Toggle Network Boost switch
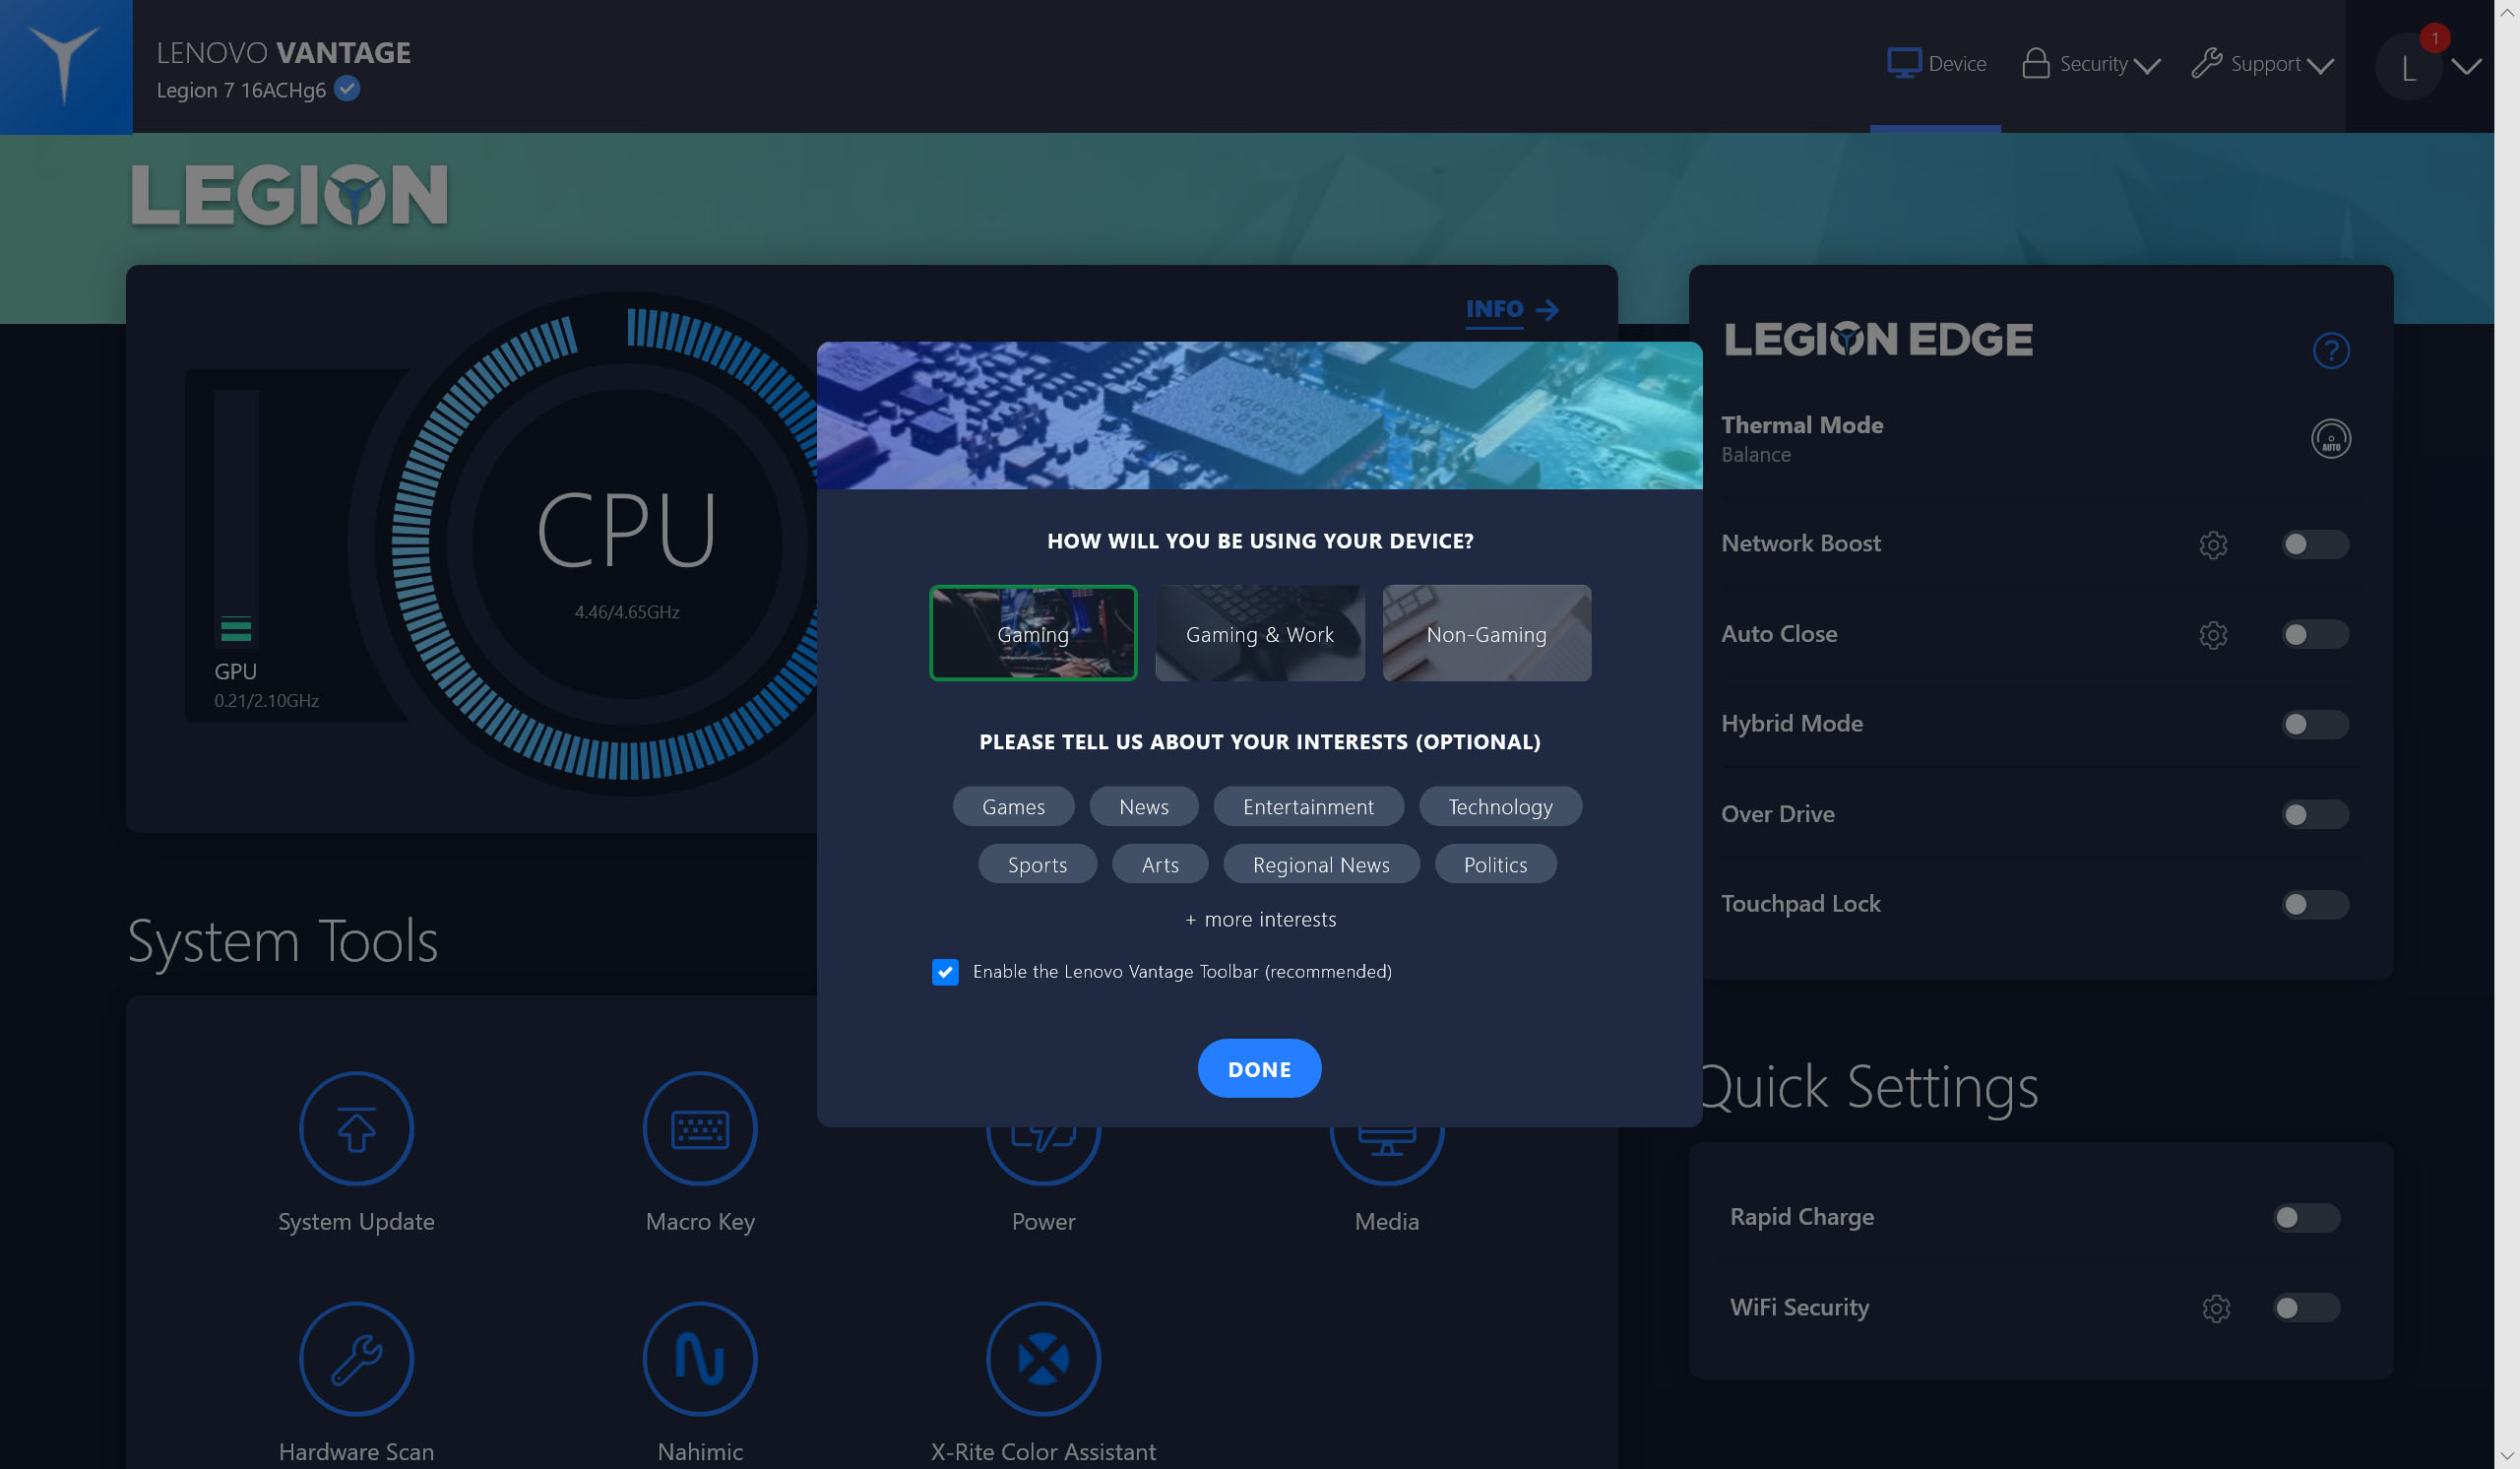This screenshot has width=2520, height=1469. [x=2315, y=544]
